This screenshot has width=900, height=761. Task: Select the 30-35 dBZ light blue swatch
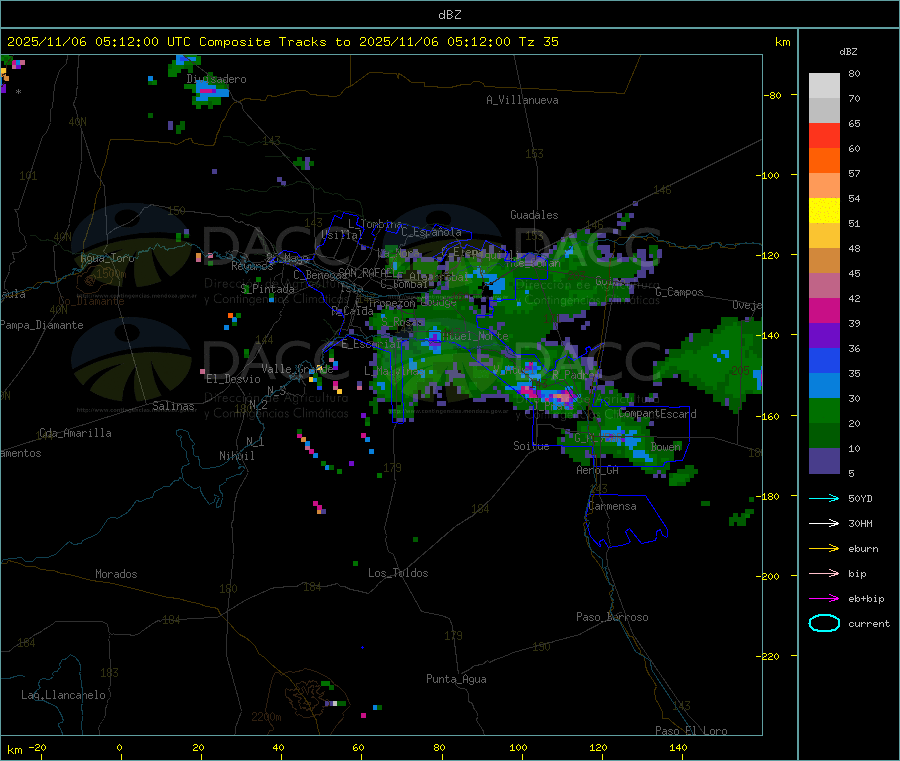pyautogui.click(x=824, y=386)
